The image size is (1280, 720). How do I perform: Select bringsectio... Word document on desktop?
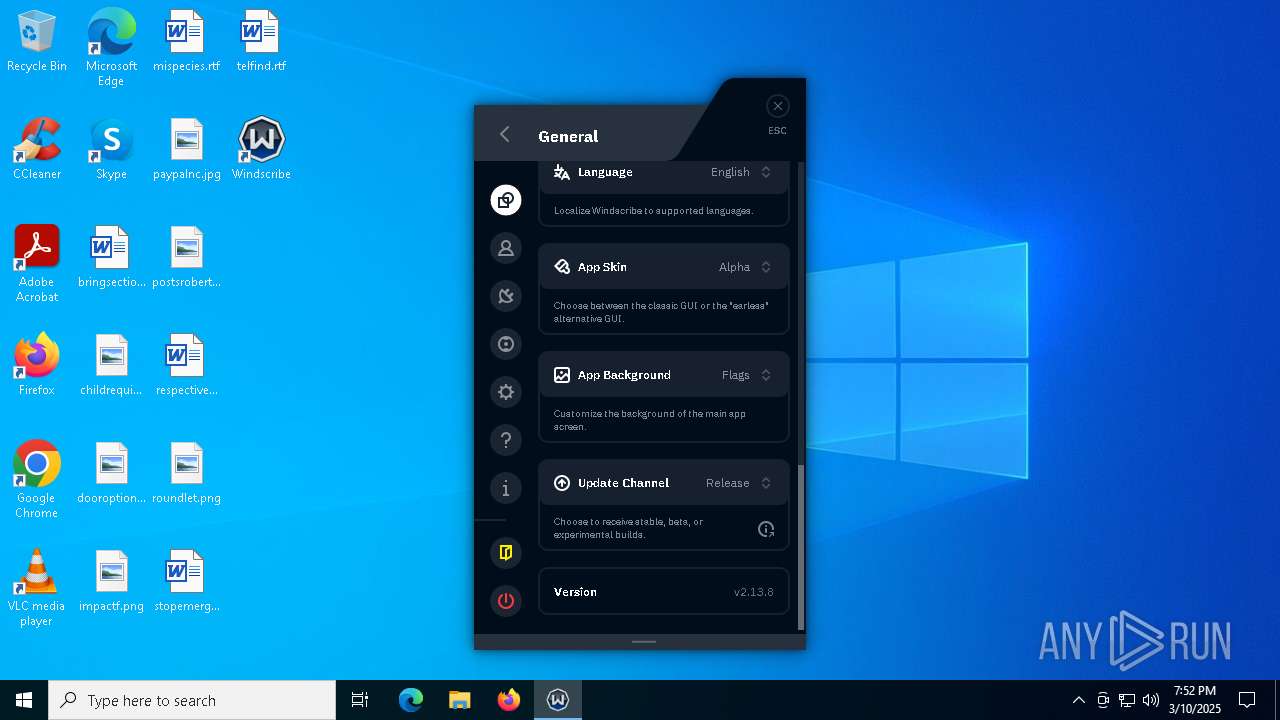(111, 258)
